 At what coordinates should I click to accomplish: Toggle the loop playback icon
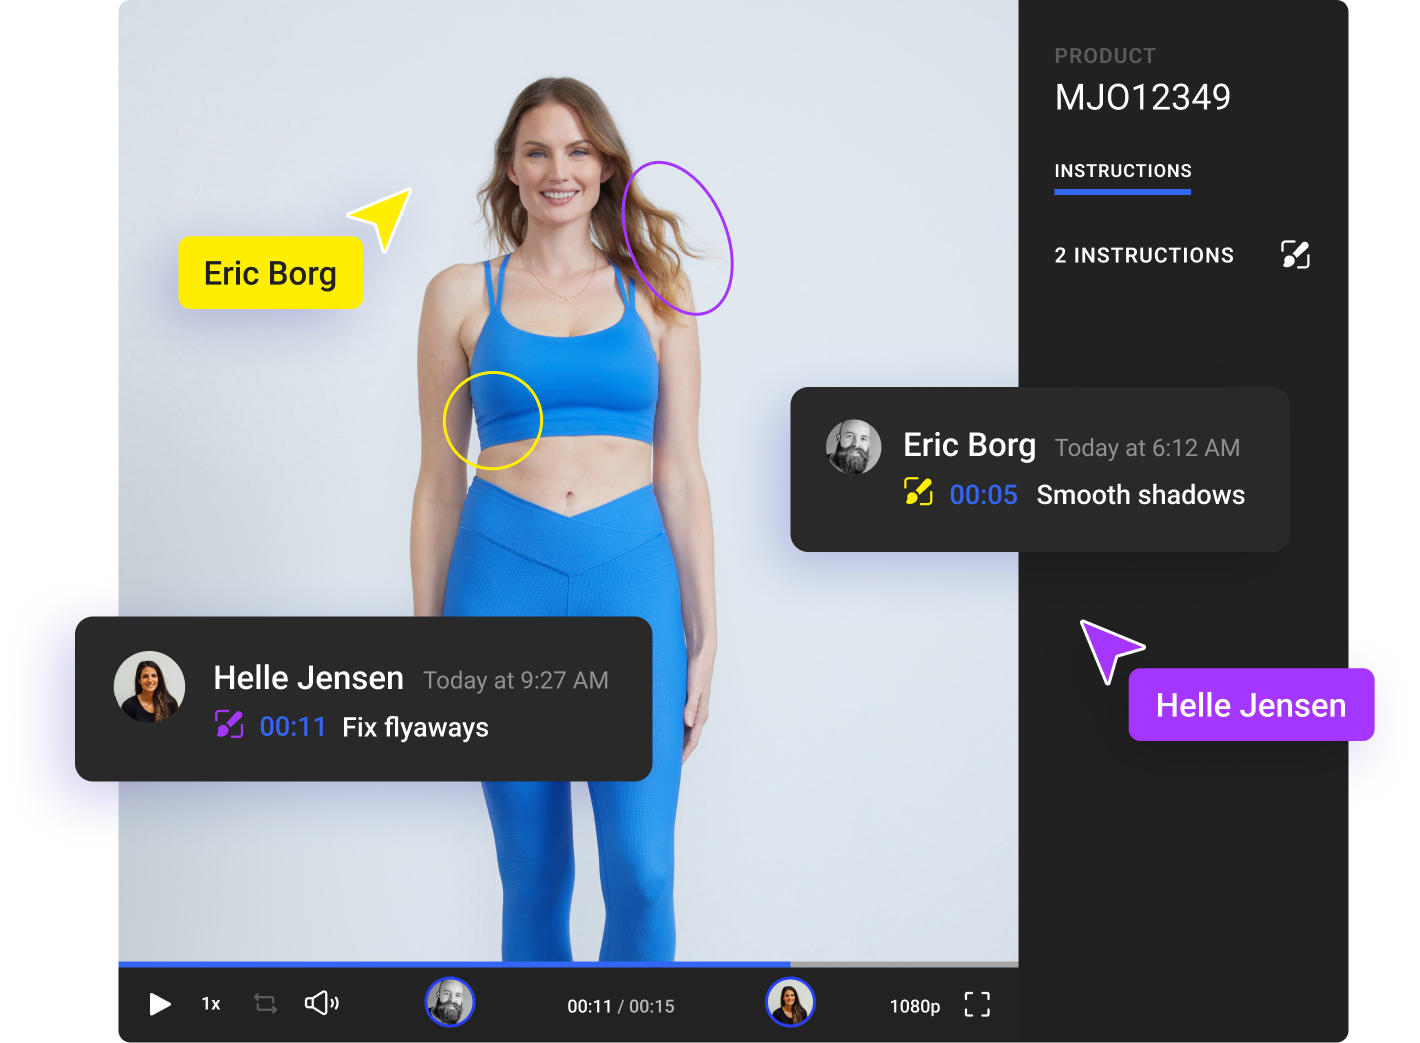(265, 1003)
